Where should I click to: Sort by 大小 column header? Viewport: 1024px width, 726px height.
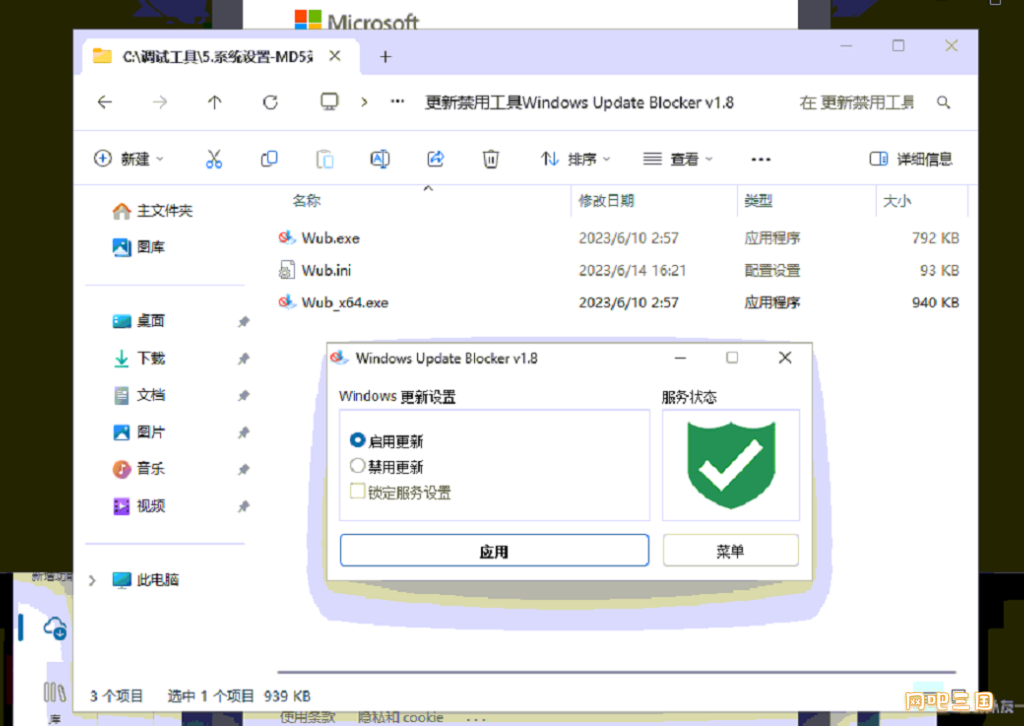tap(897, 201)
